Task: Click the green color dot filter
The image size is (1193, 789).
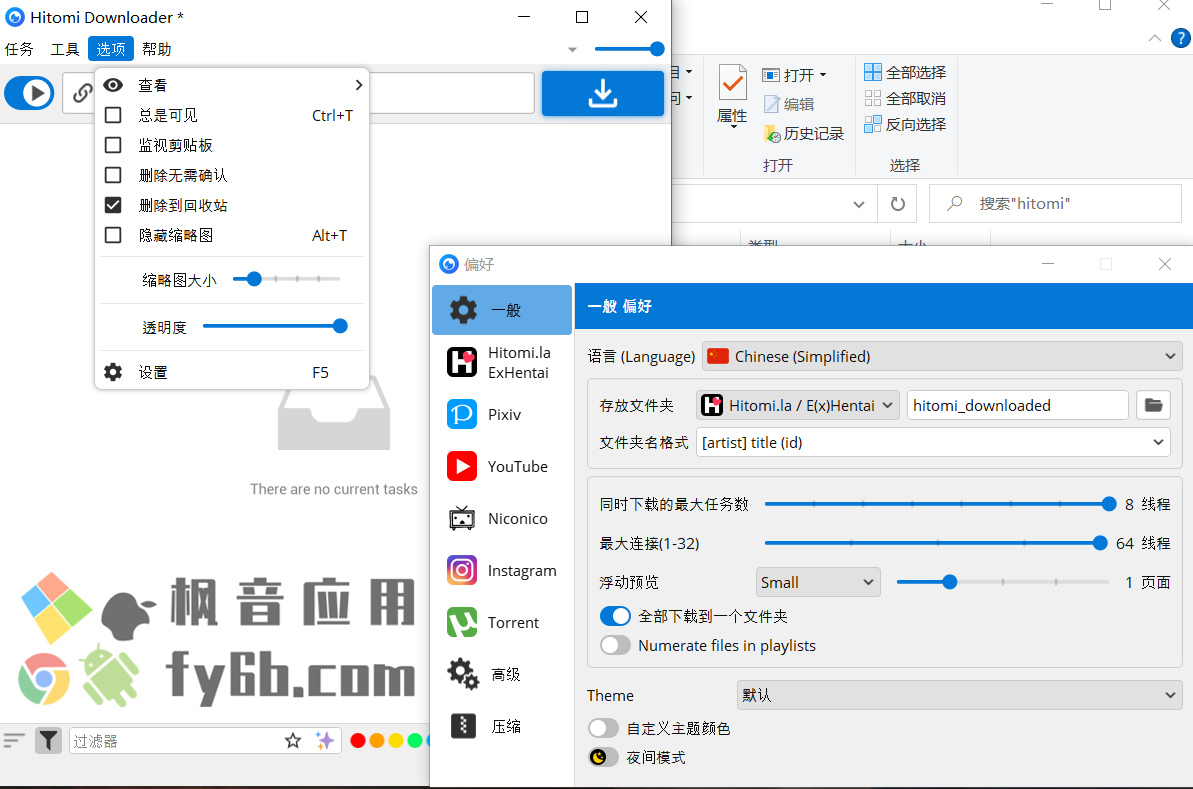Action: (x=415, y=740)
